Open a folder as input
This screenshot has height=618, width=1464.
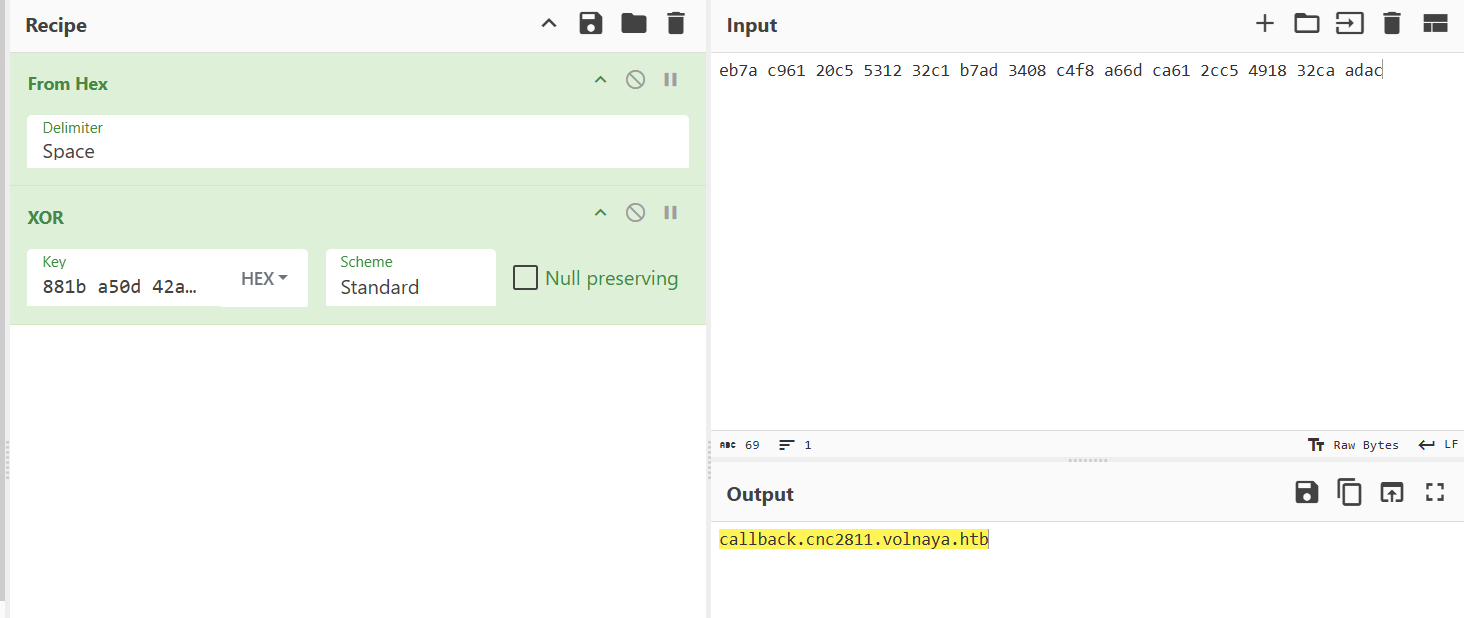coord(1307,23)
